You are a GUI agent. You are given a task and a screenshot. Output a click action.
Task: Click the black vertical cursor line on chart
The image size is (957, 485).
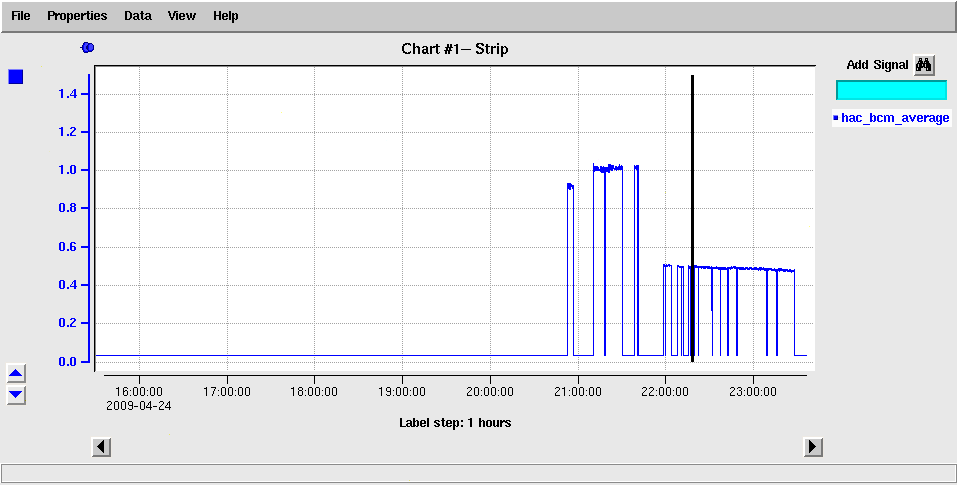click(x=692, y=218)
